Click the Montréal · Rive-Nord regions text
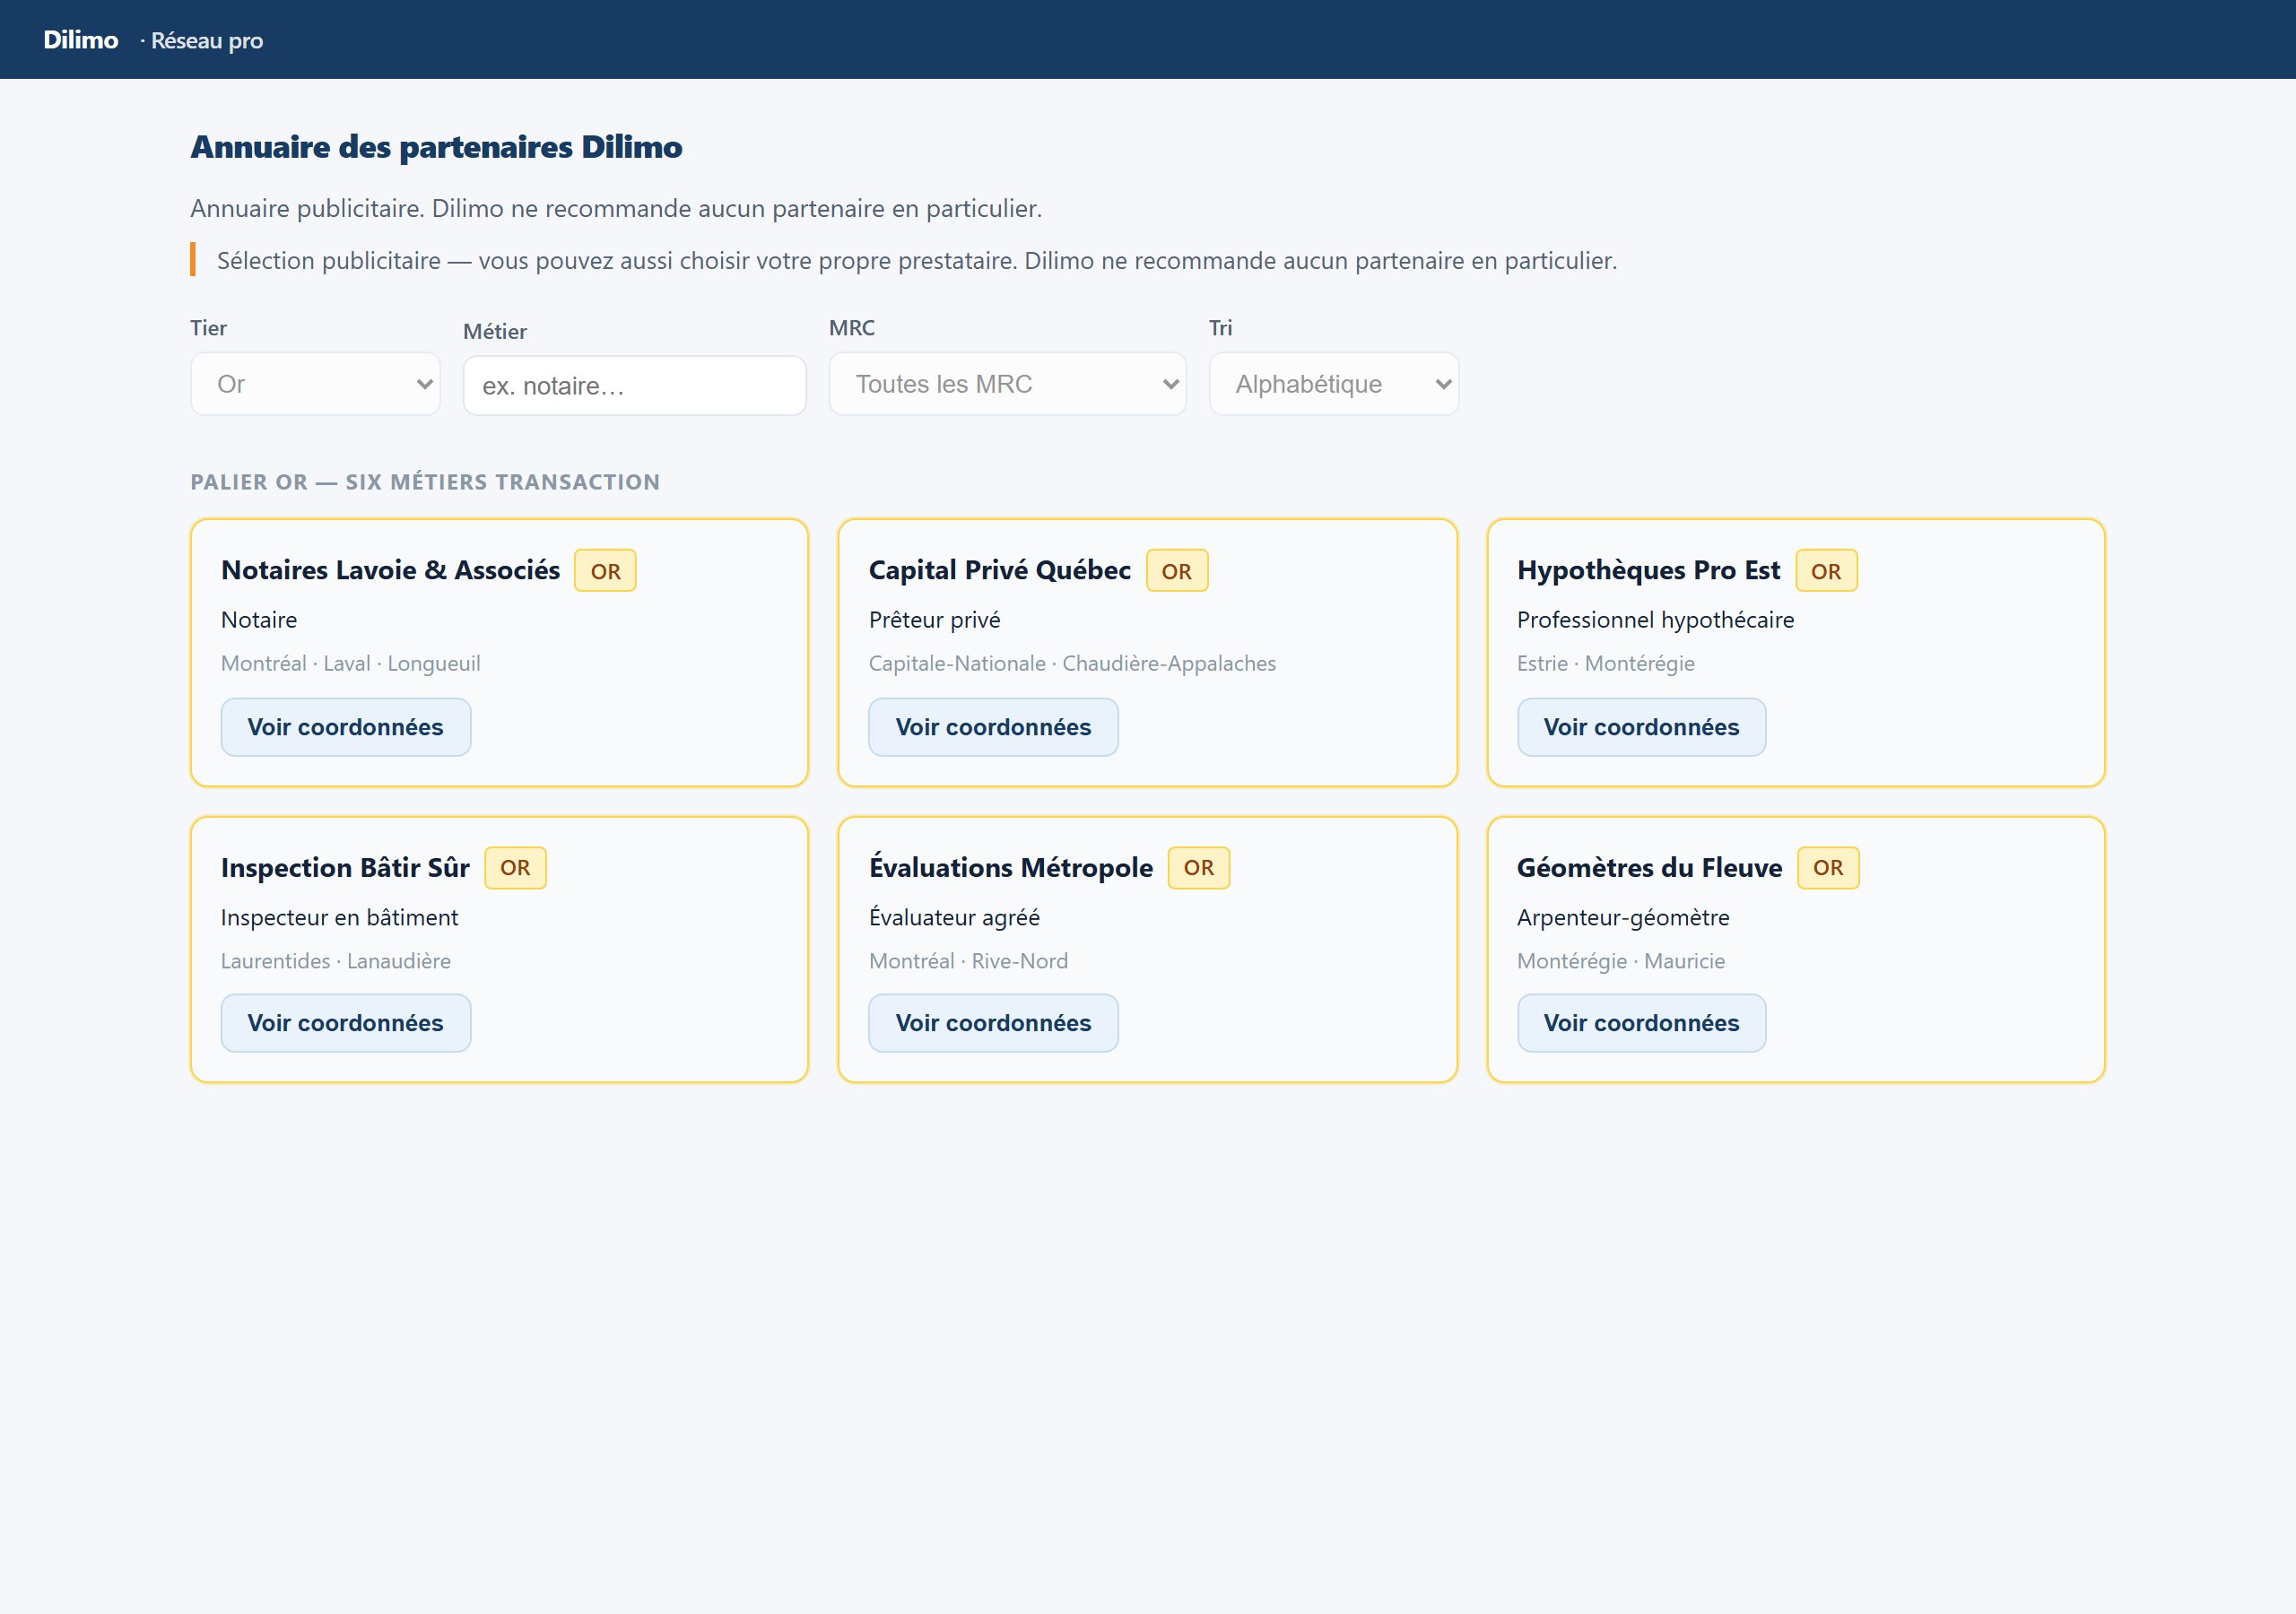Viewport: 2296px width, 1614px height. point(968,961)
